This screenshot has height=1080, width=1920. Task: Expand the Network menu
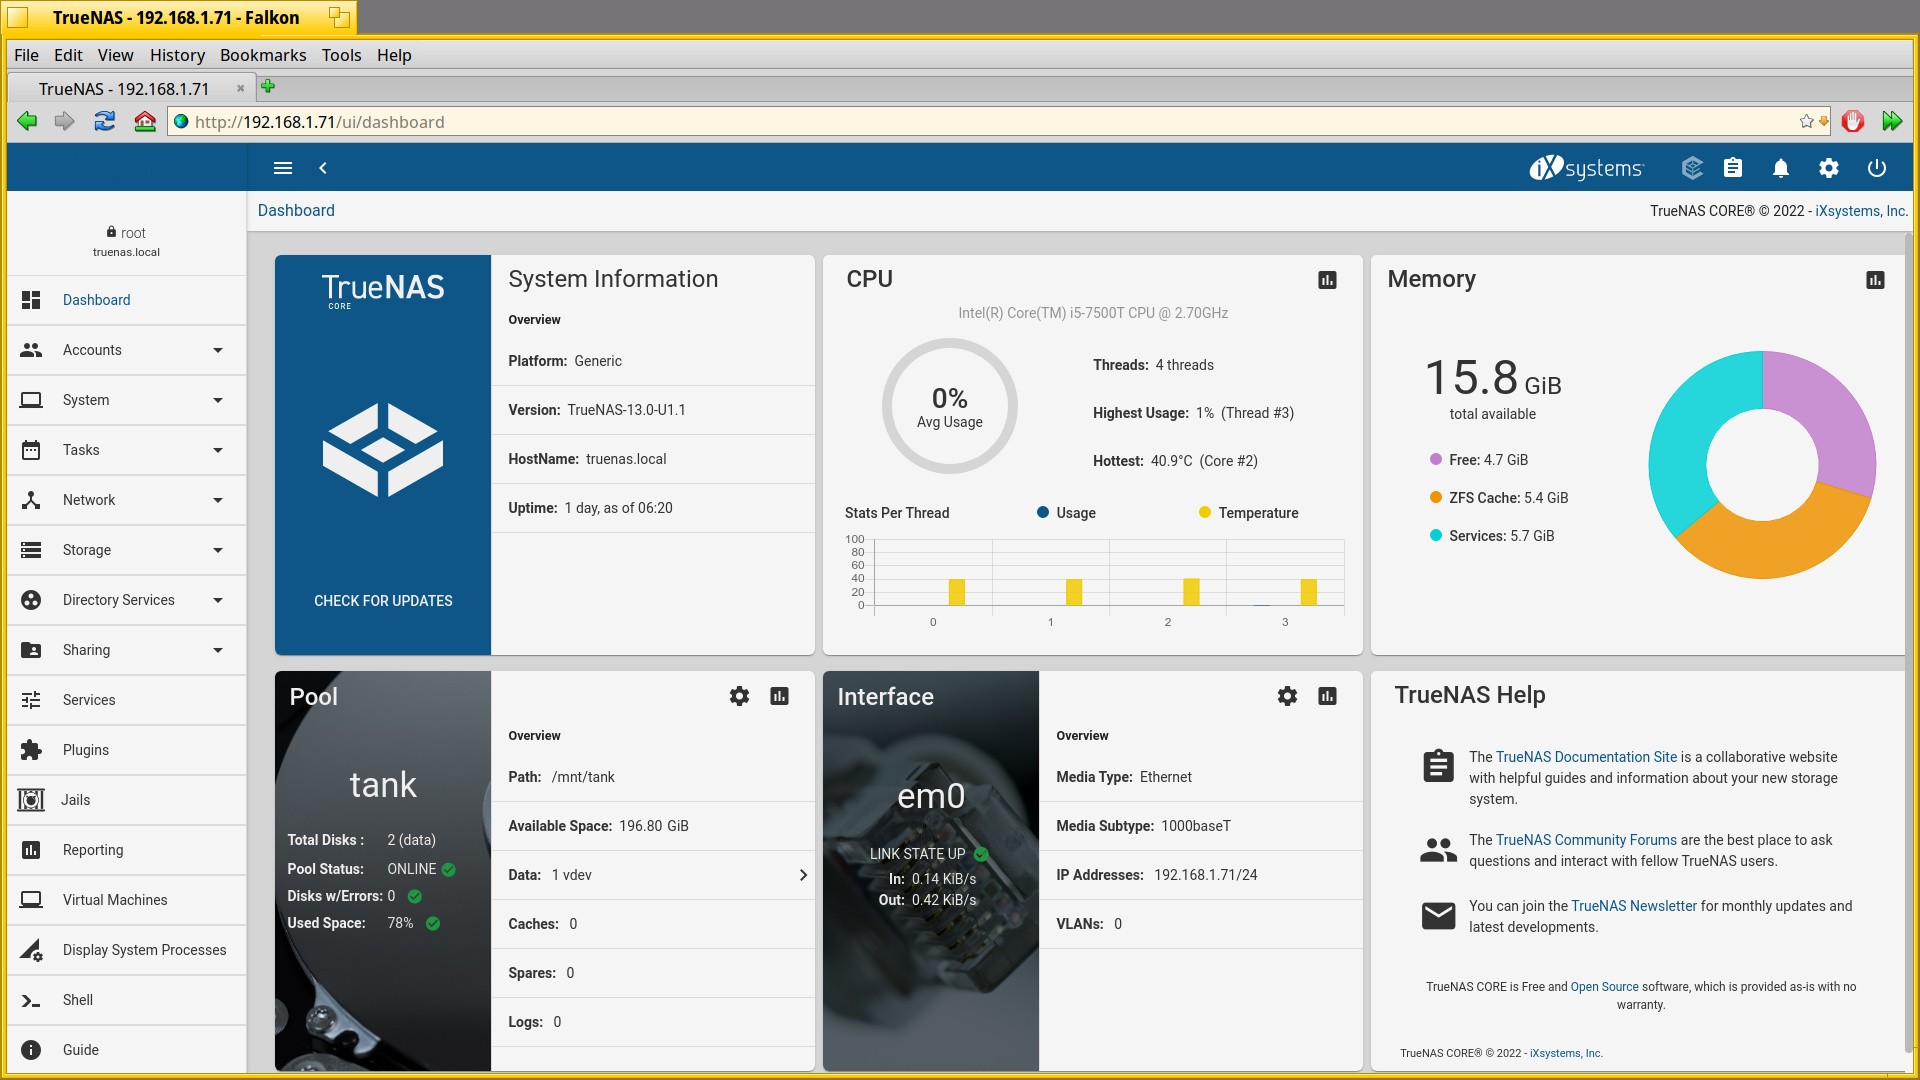pos(127,500)
